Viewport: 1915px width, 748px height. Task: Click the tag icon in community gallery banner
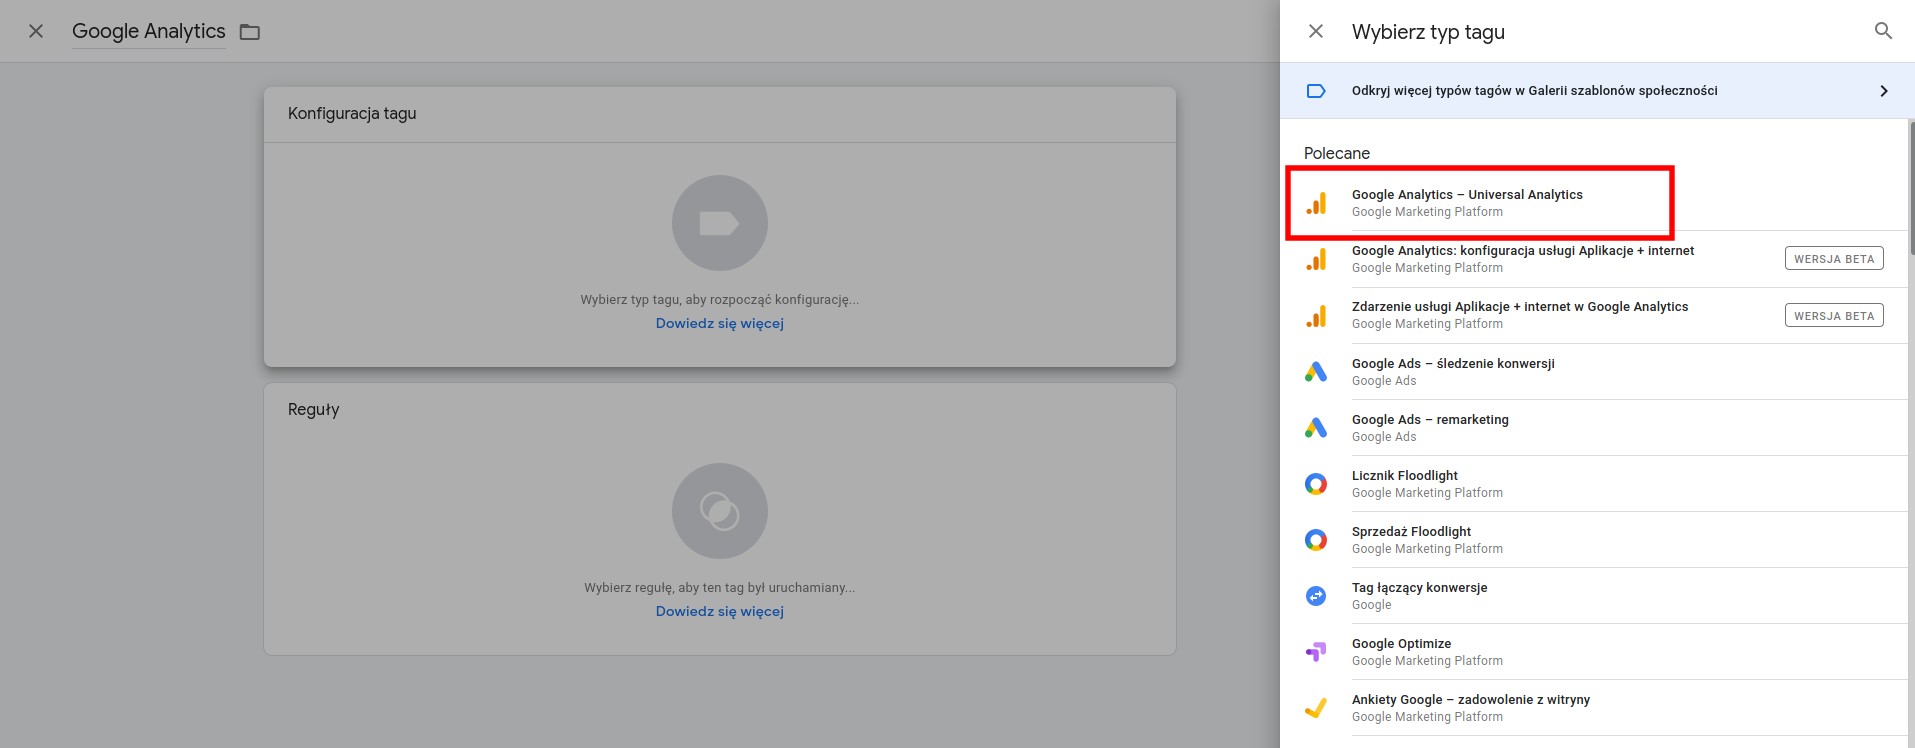(1316, 91)
